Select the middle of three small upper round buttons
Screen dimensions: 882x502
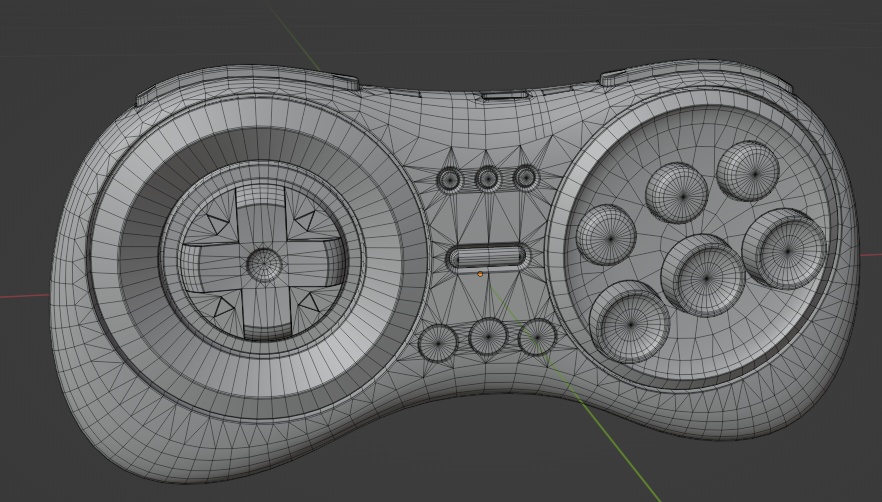tap(488, 178)
